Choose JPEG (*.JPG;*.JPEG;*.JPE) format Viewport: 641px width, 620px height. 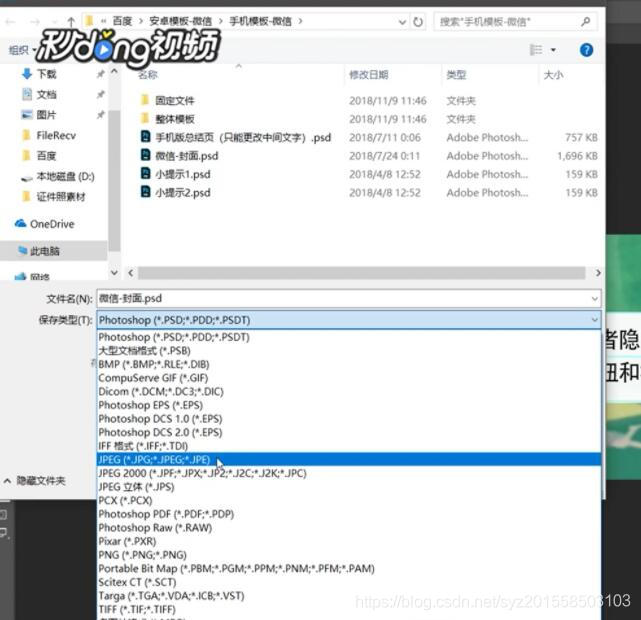pos(349,459)
